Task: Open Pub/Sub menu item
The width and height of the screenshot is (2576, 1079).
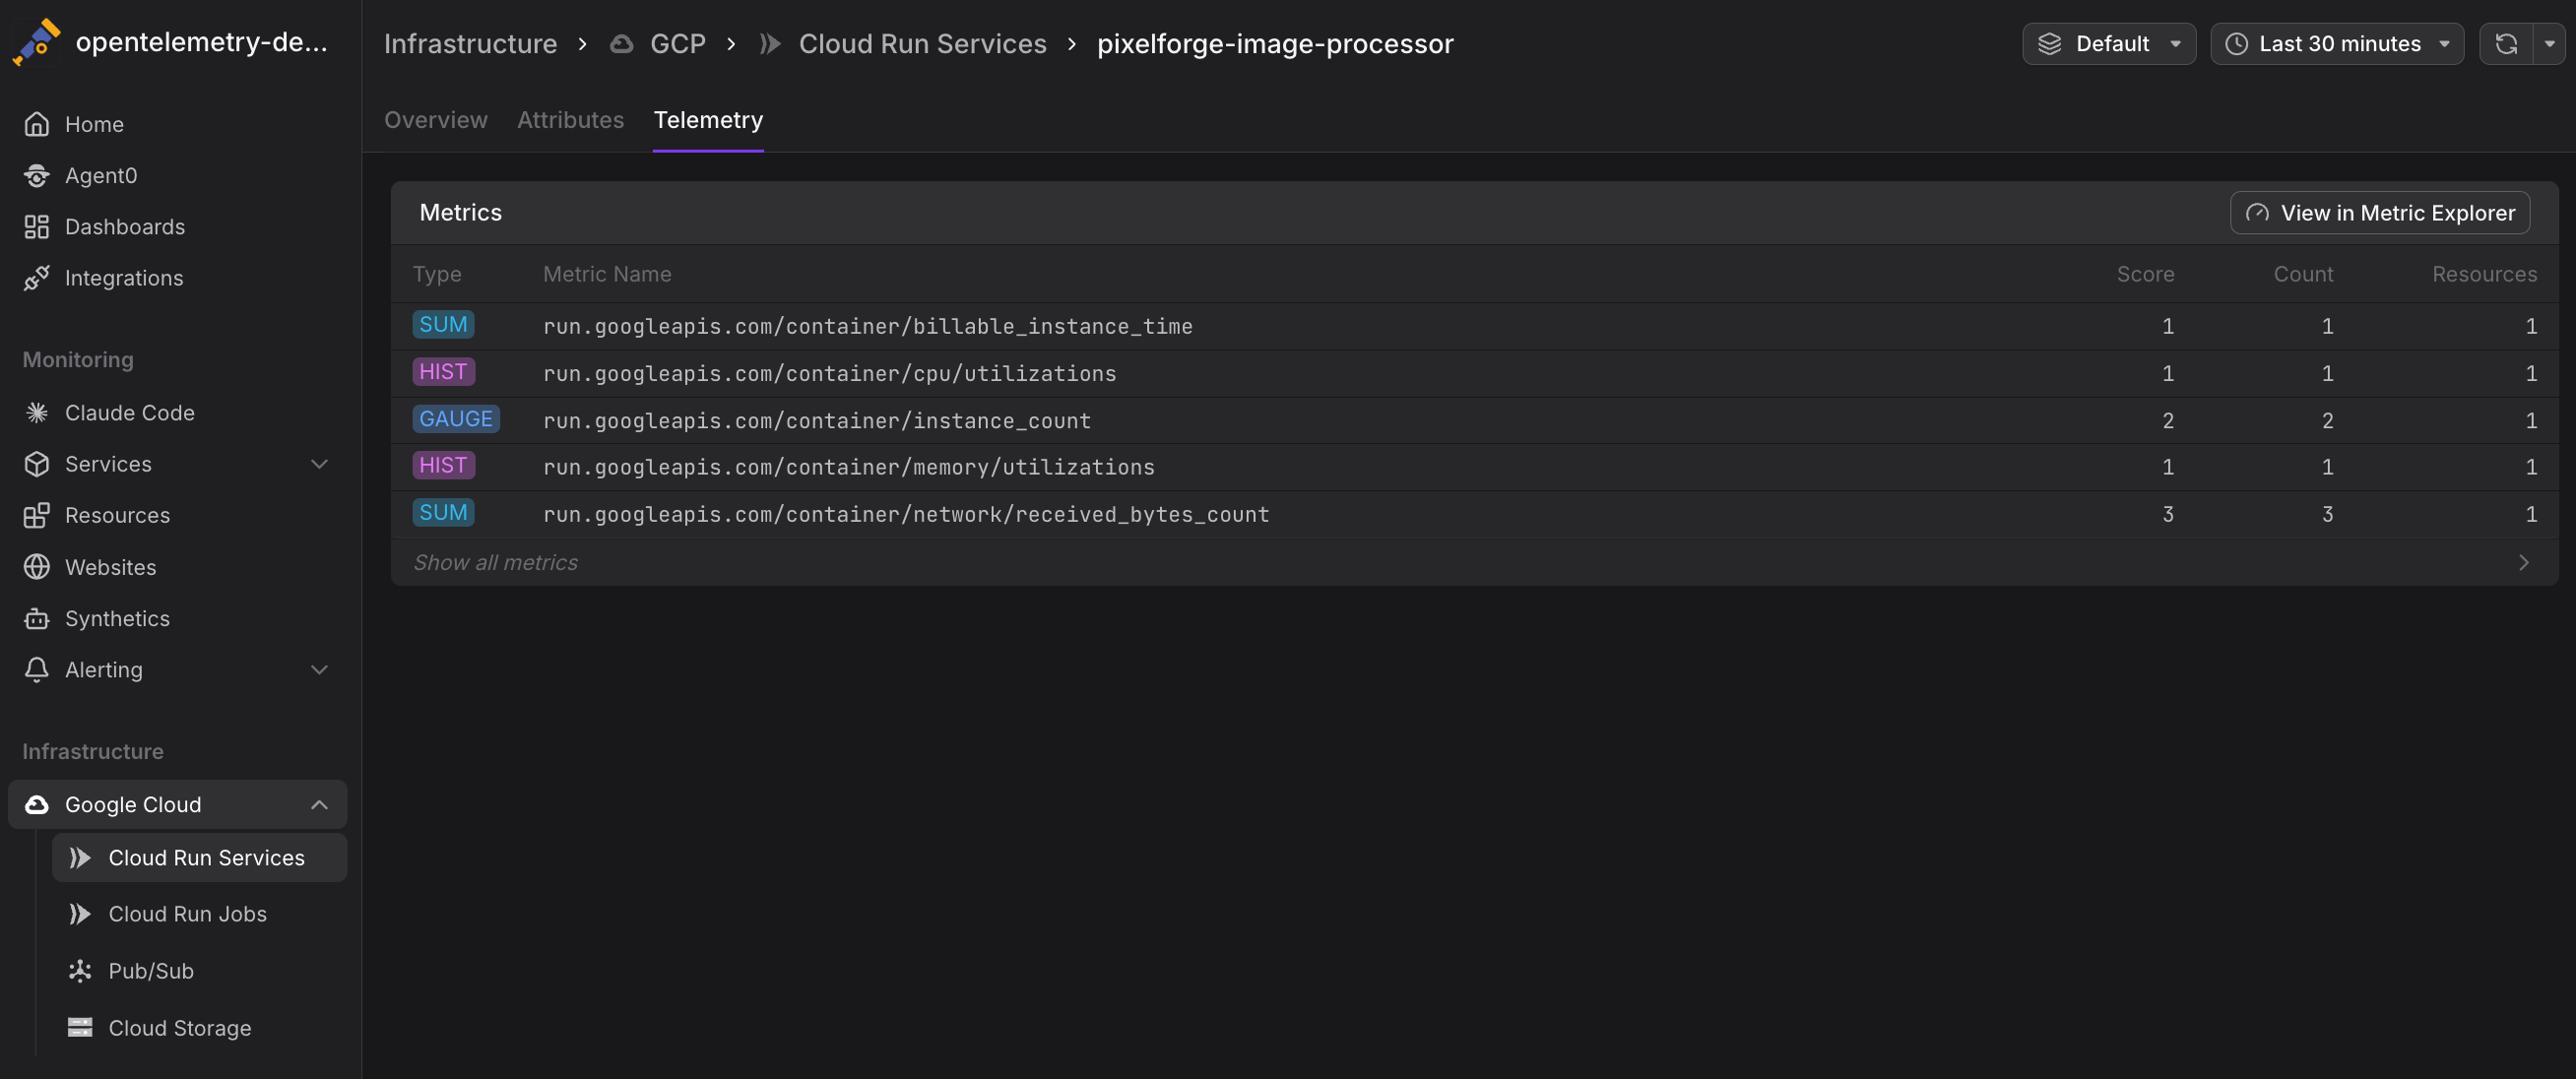Action: point(199,971)
